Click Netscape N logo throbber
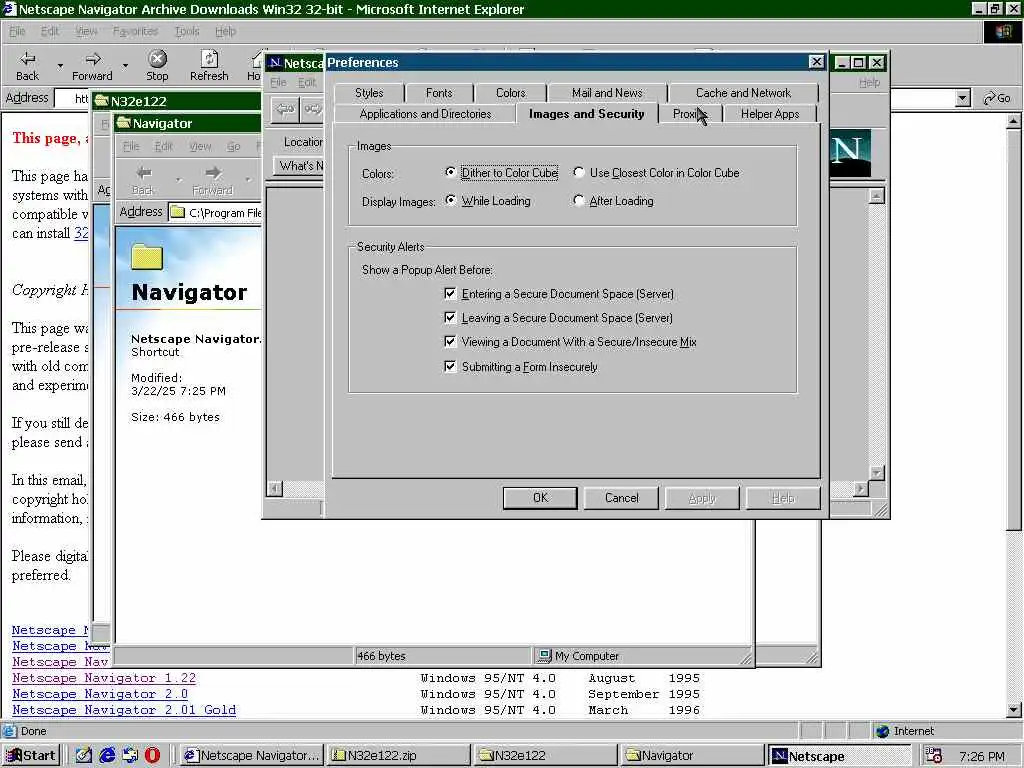The height and width of the screenshot is (768, 1024). point(850,153)
